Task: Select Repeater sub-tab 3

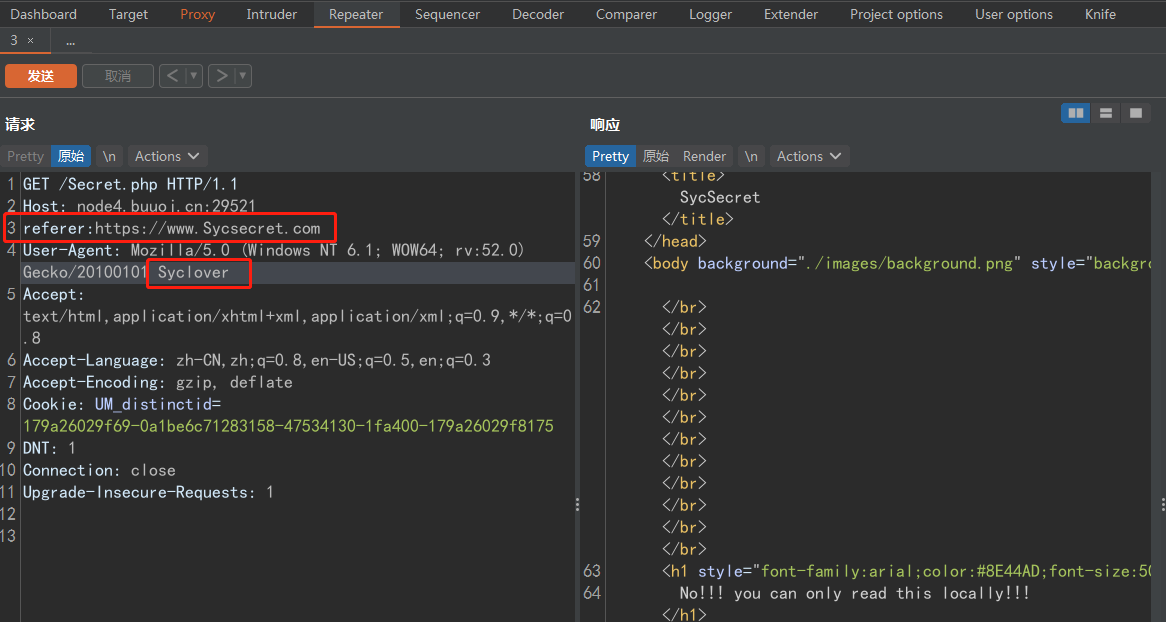Action: tap(14, 41)
